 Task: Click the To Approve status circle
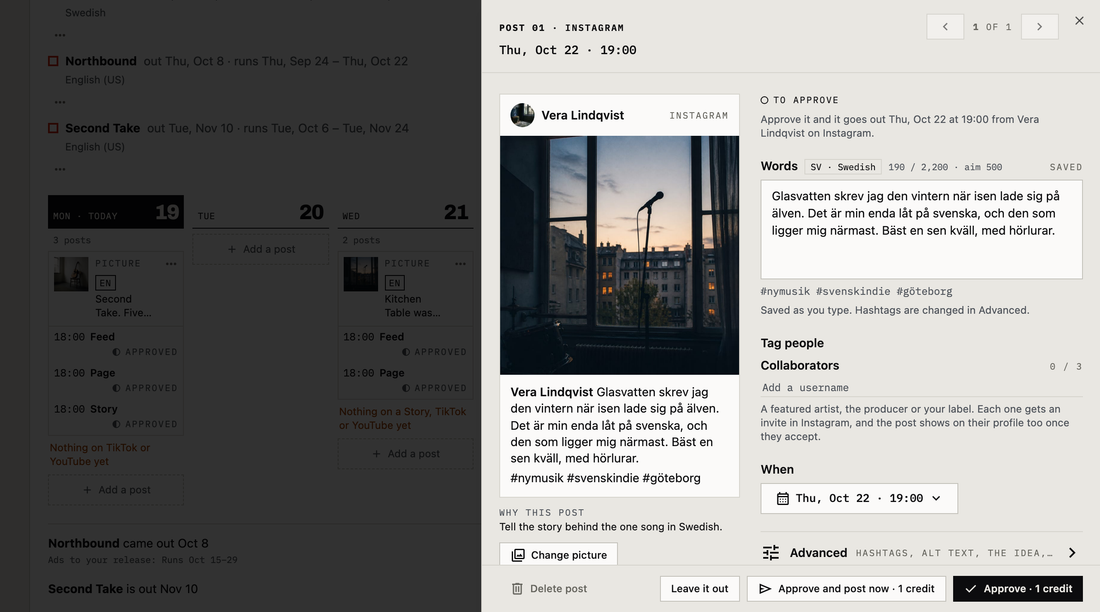(x=765, y=100)
